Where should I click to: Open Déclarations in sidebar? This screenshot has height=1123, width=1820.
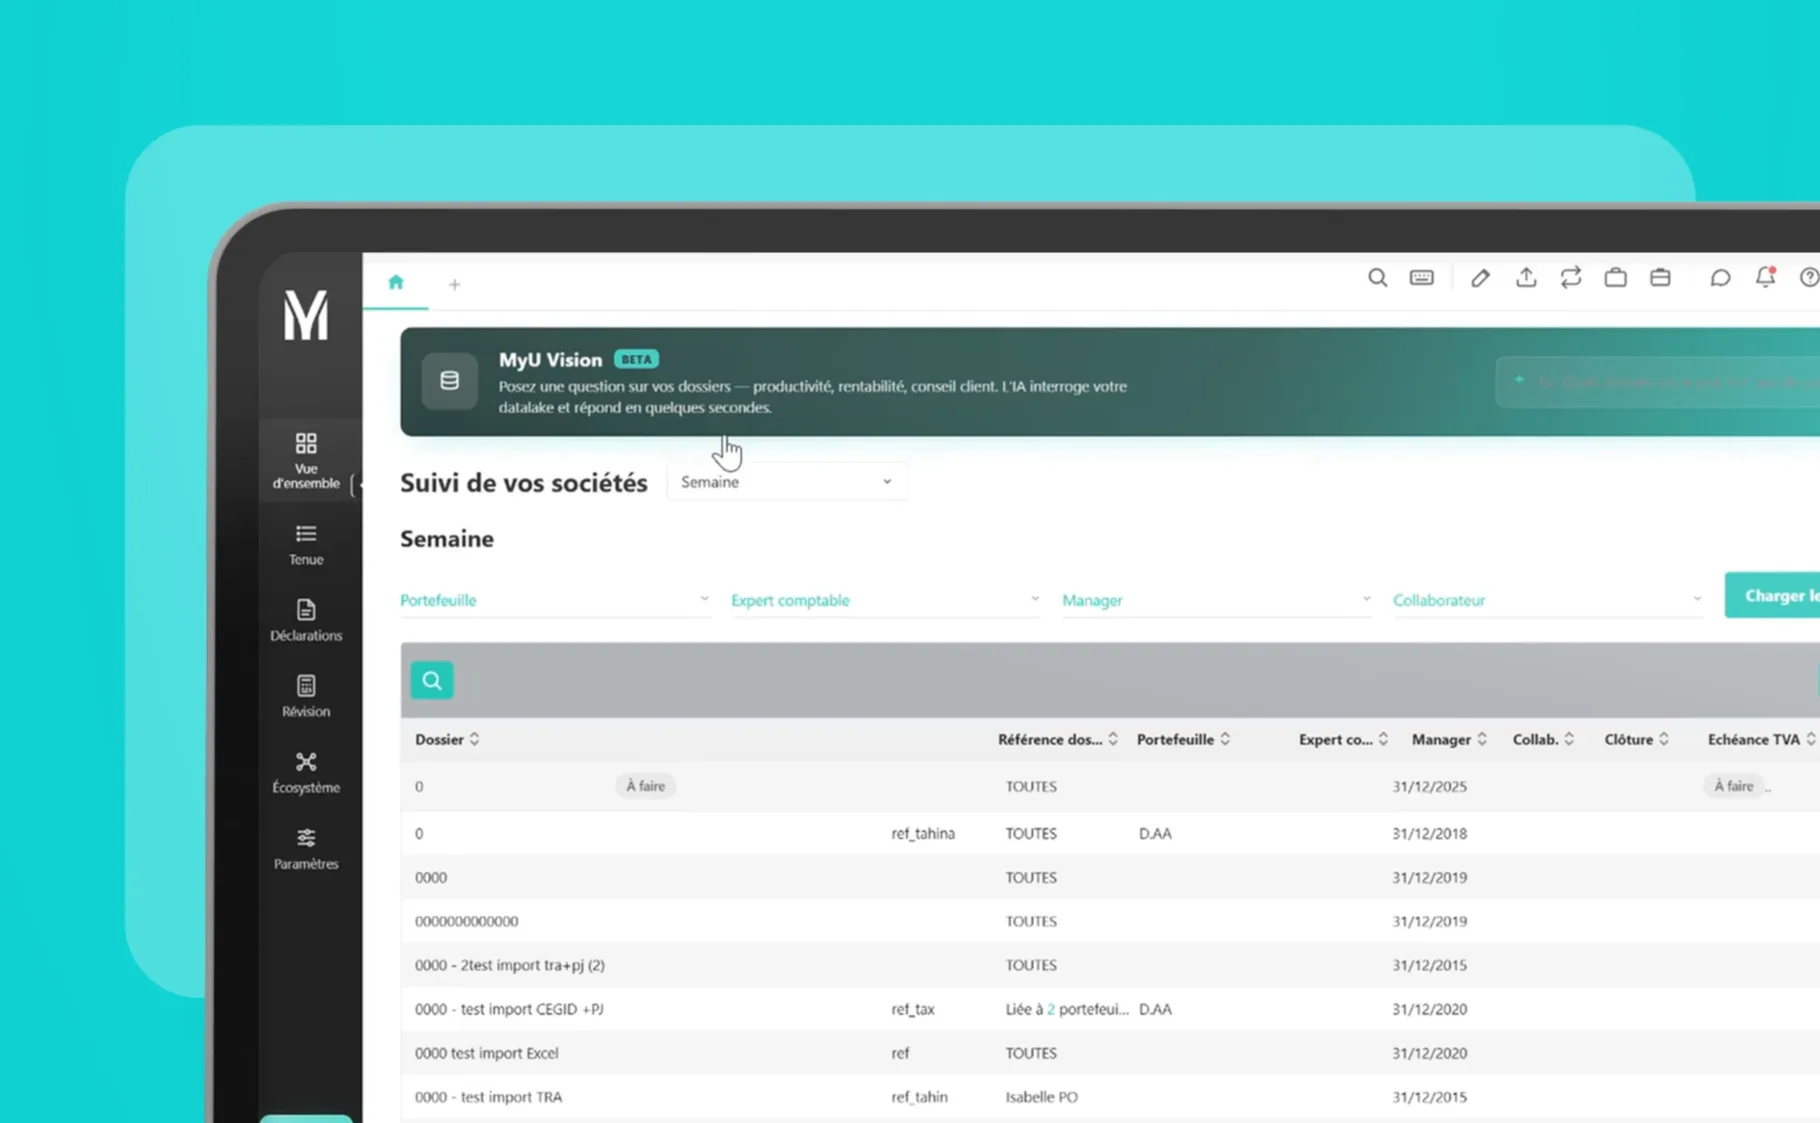coord(306,621)
